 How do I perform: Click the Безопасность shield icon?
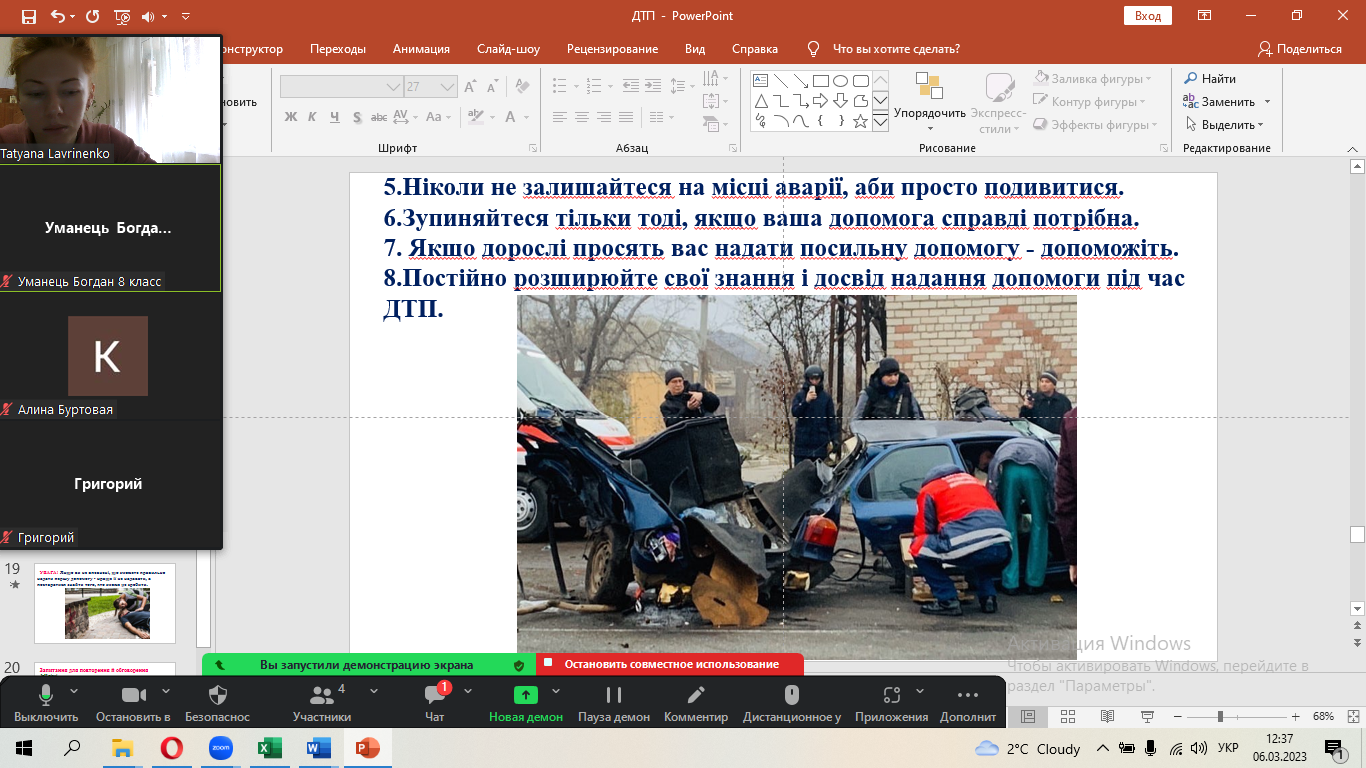pyautogui.click(x=218, y=696)
